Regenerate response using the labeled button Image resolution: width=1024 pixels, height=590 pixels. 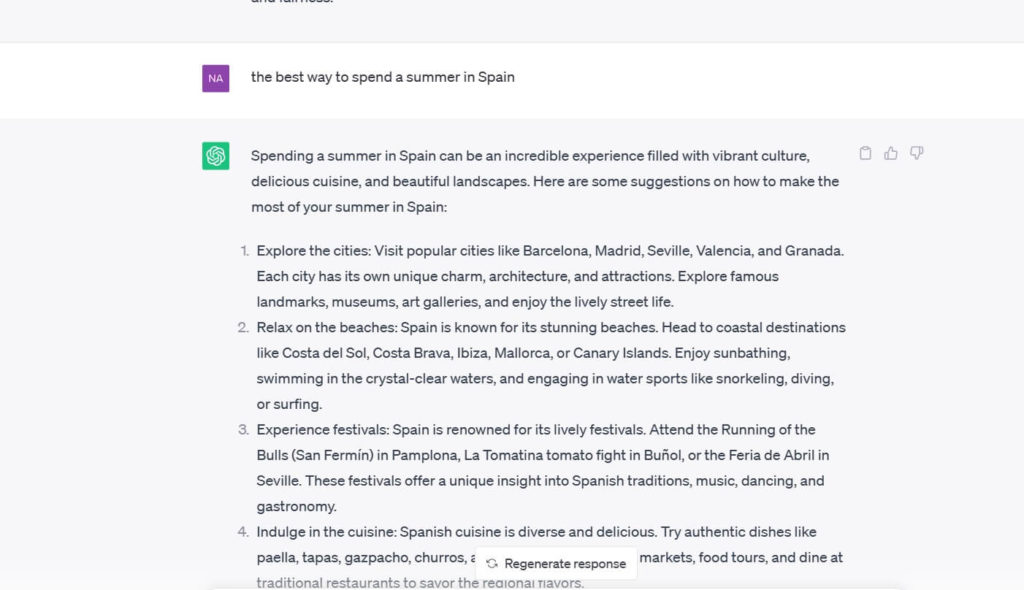pos(556,563)
